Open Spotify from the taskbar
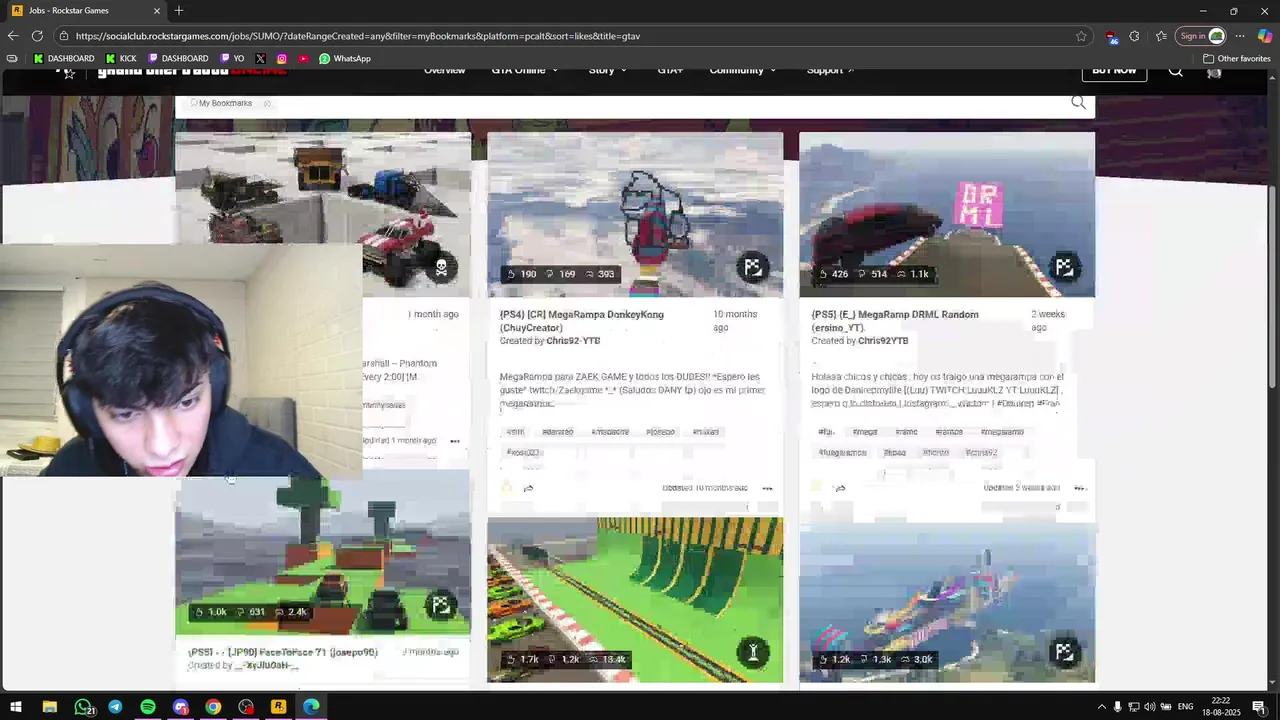1280x720 pixels. point(148,707)
